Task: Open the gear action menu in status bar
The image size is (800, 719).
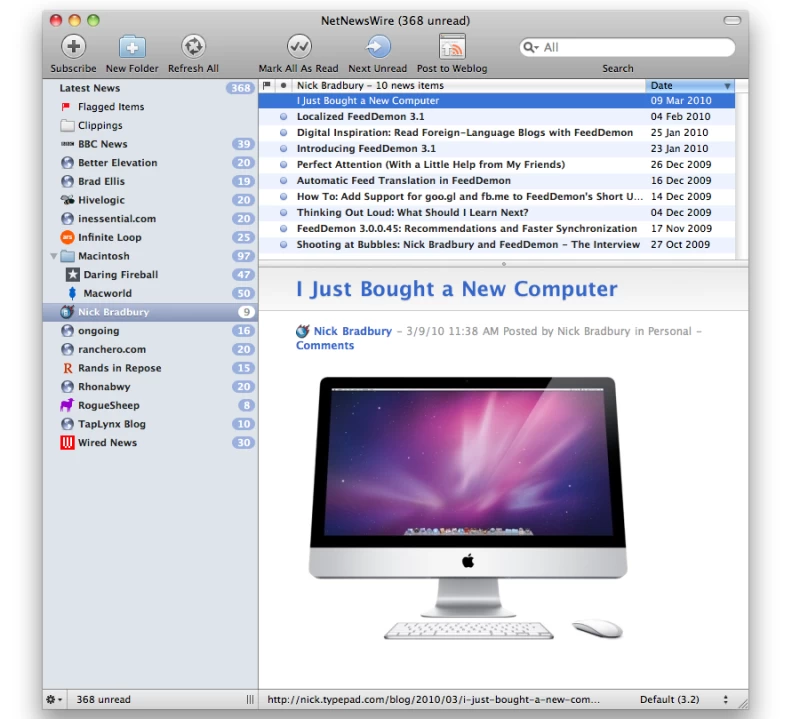Action: pyautogui.click(x=53, y=700)
